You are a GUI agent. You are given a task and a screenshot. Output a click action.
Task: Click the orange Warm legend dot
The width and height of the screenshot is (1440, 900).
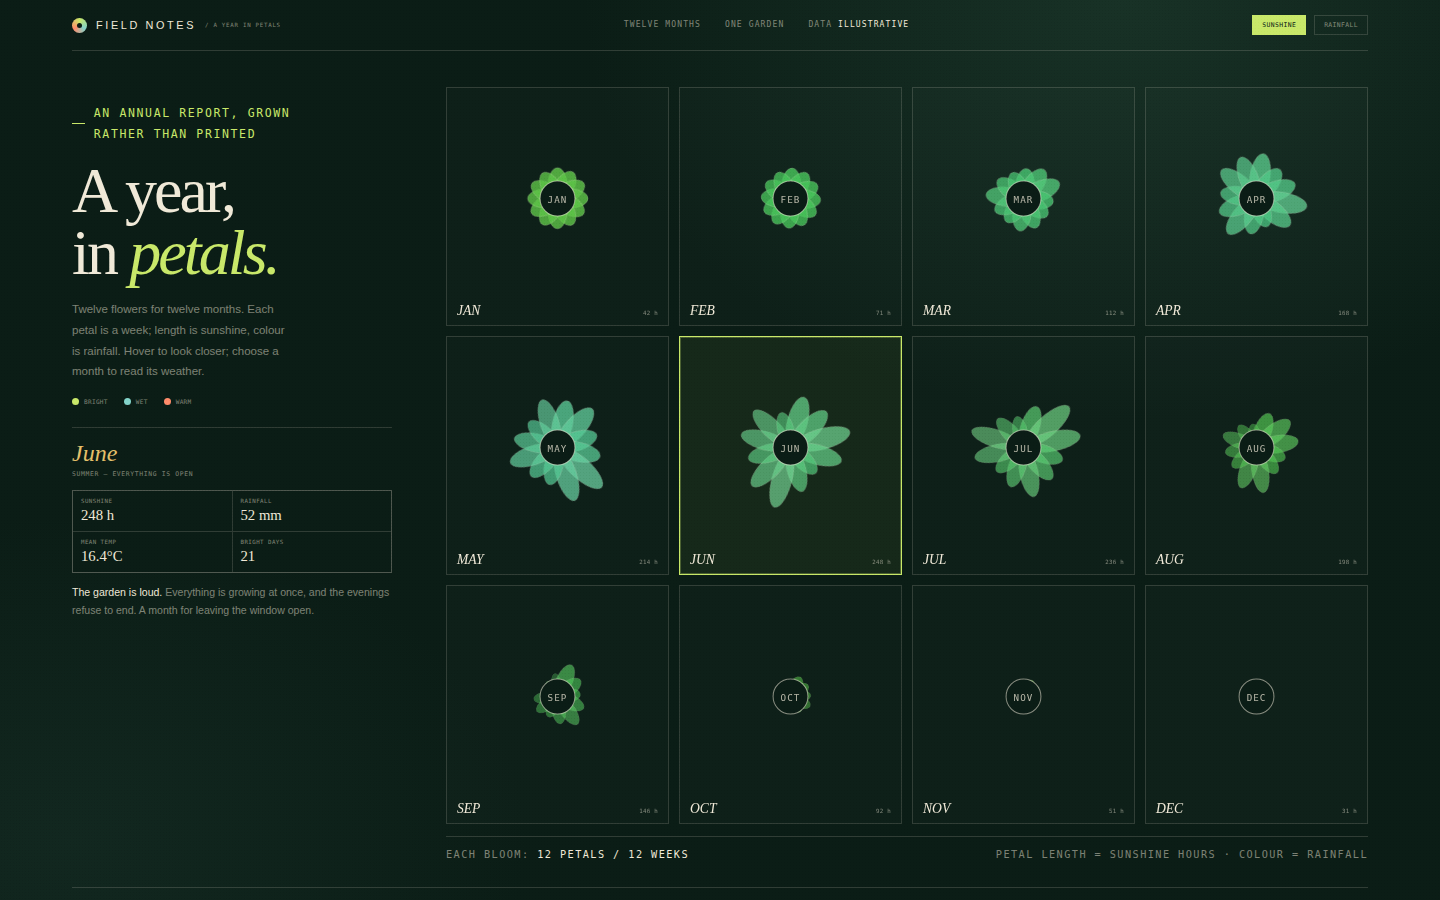167,402
